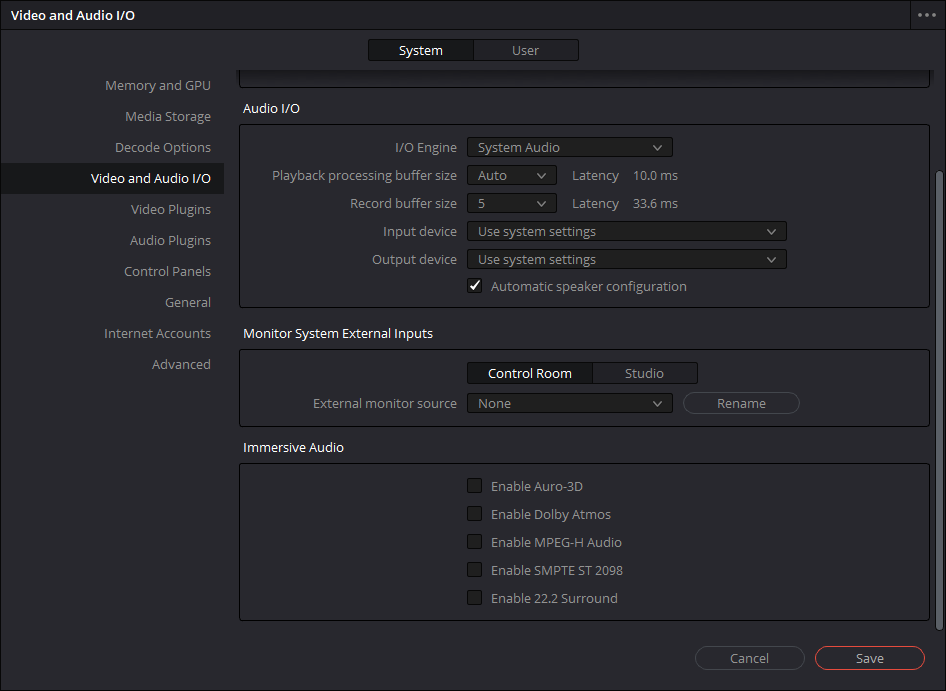Enable 22.2 Surround checkbox
Screen dimensions: 946x691
475,598
